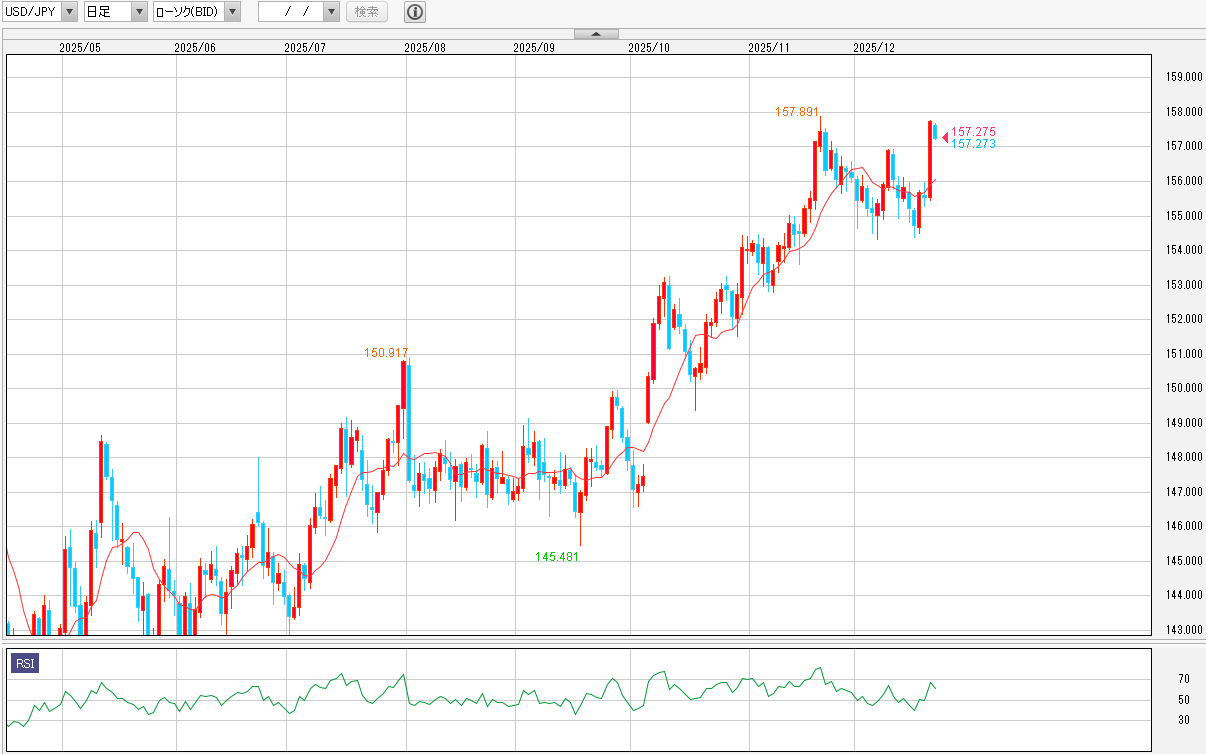Click the RSI 70 level label
Screen dimensions: 1206x754
(x=1183, y=679)
